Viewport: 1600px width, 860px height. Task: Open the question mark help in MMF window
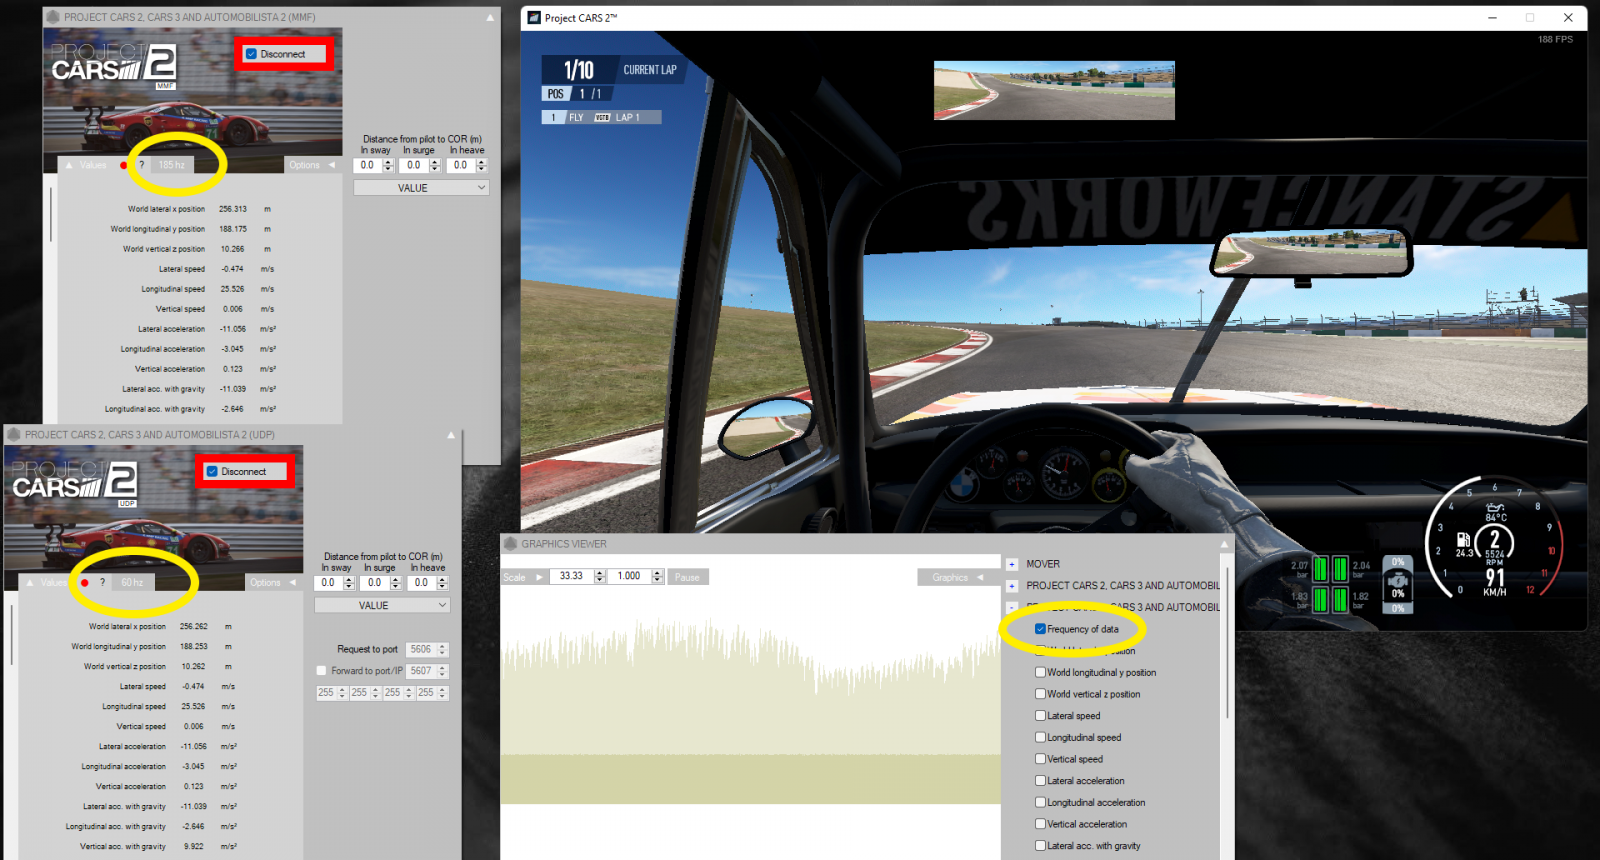point(141,165)
